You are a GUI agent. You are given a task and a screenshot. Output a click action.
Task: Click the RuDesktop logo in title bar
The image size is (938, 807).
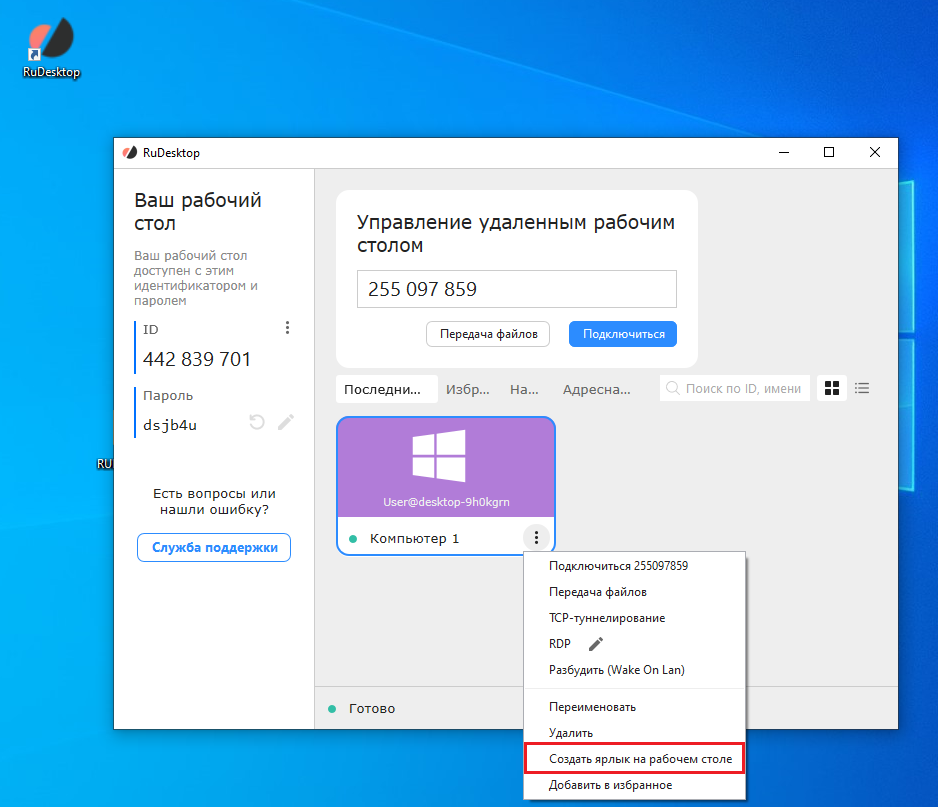coord(130,153)
